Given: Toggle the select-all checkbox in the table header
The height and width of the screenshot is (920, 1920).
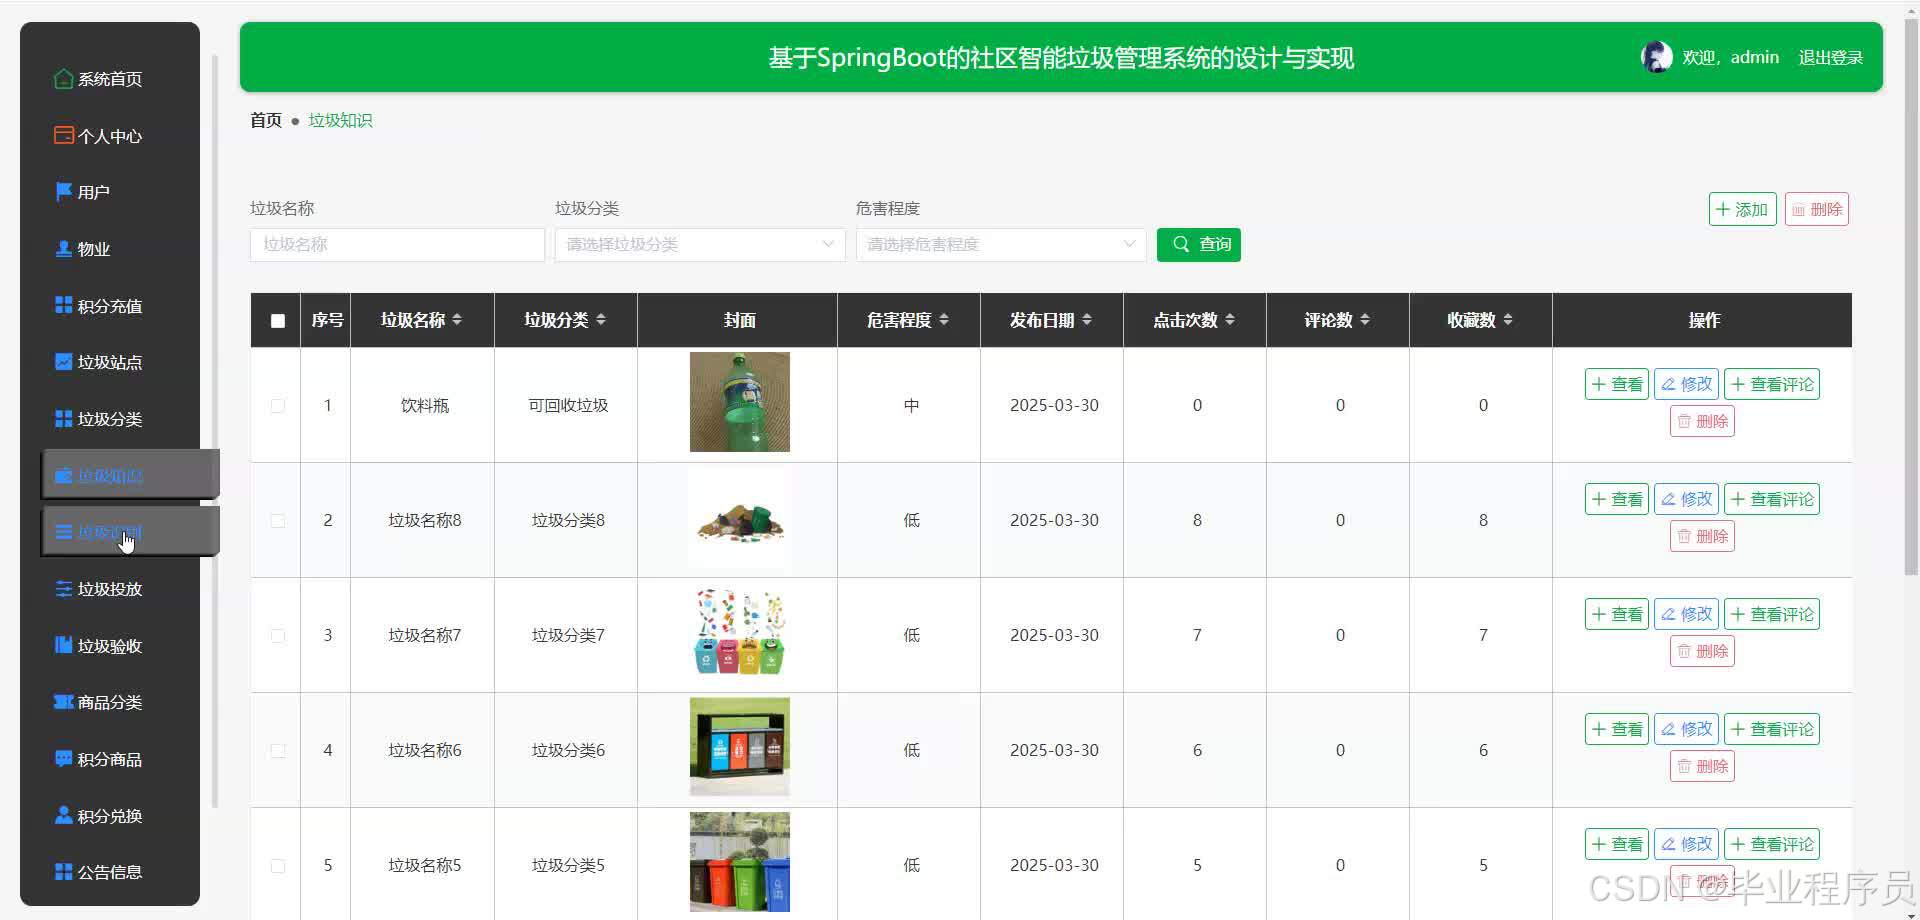Looking at the screenshot, I should (x=277, y=321).
